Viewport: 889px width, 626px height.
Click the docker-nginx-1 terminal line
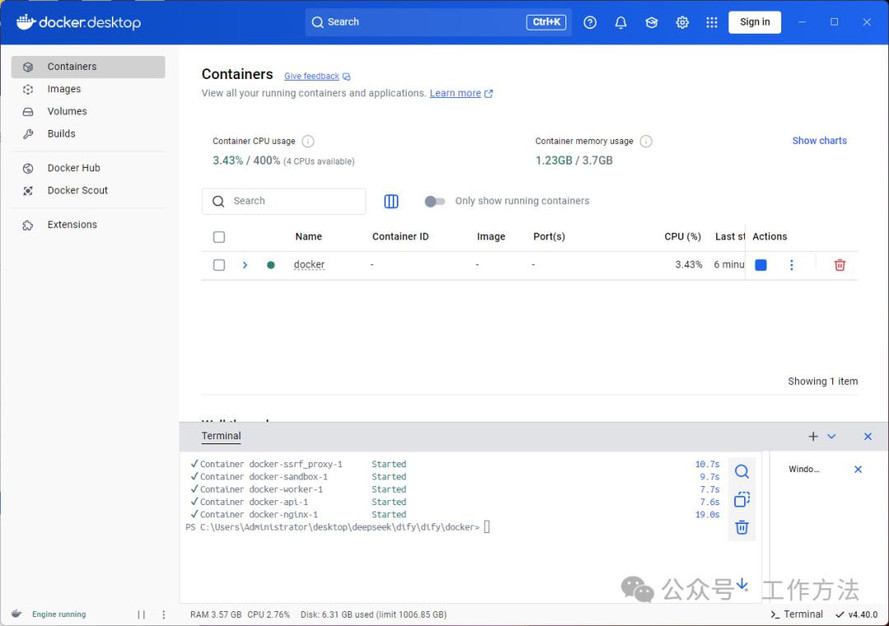point(455,514)
